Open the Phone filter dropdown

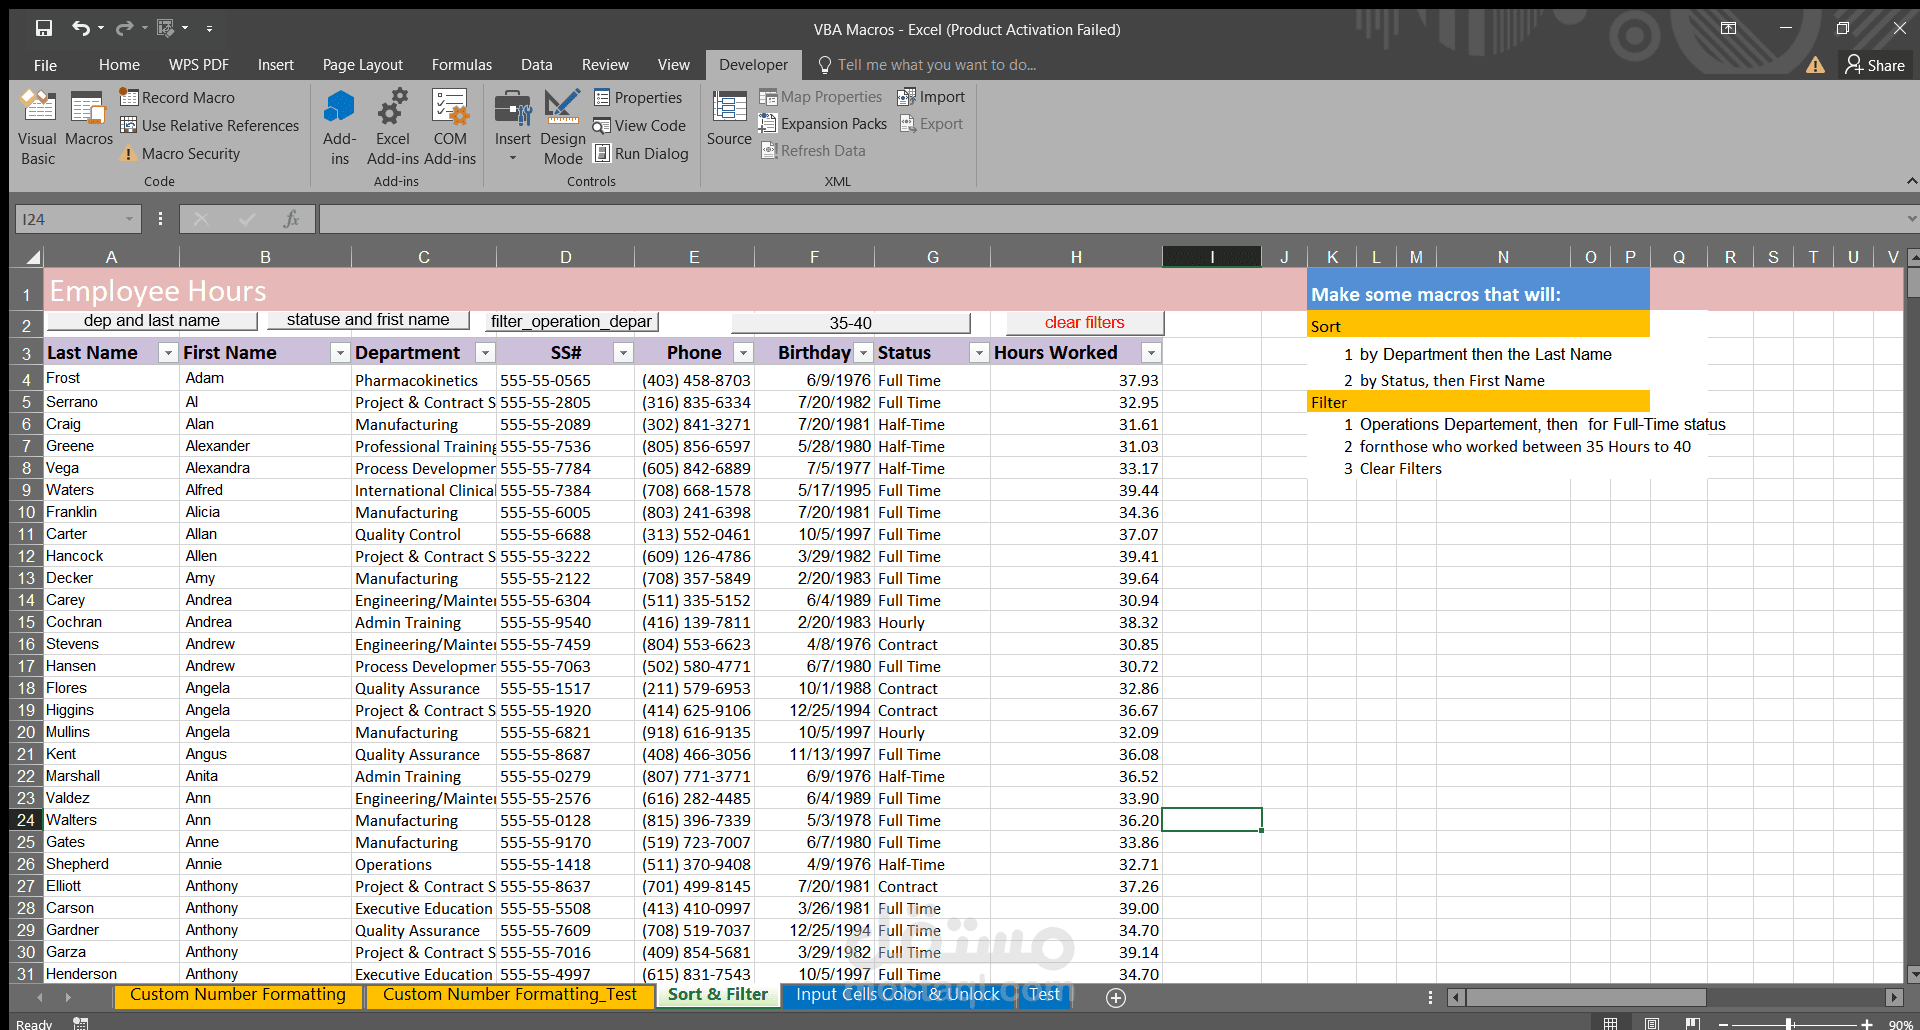click(x=743, y=353)
